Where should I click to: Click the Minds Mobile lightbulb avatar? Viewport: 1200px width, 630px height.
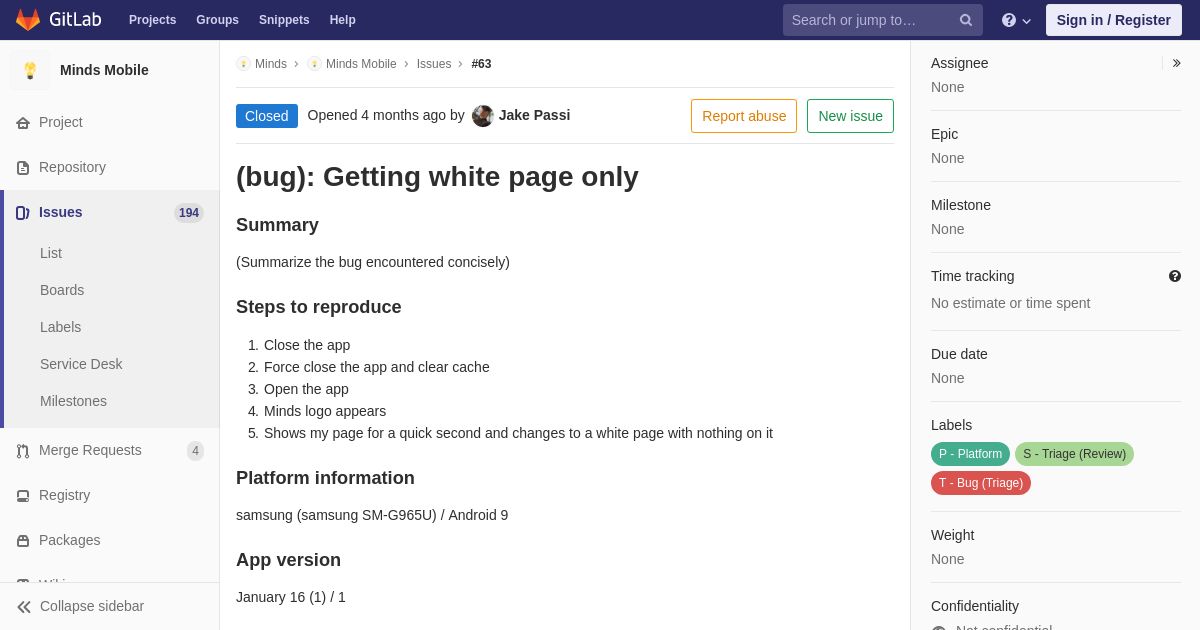[30, 70]
